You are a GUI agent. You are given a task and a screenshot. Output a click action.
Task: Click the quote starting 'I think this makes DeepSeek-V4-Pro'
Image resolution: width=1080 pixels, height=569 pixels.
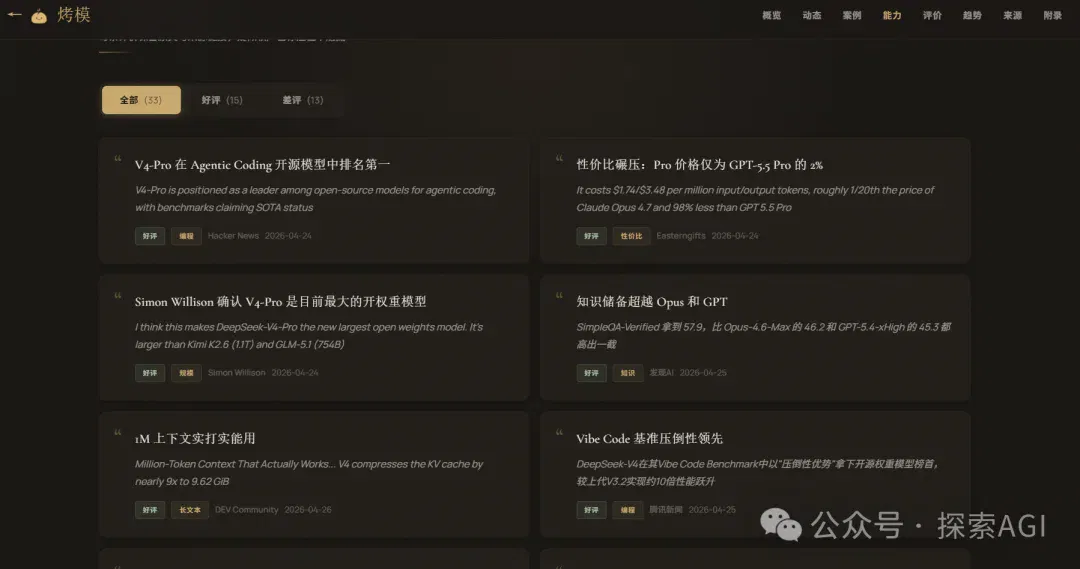click(309, 335)
